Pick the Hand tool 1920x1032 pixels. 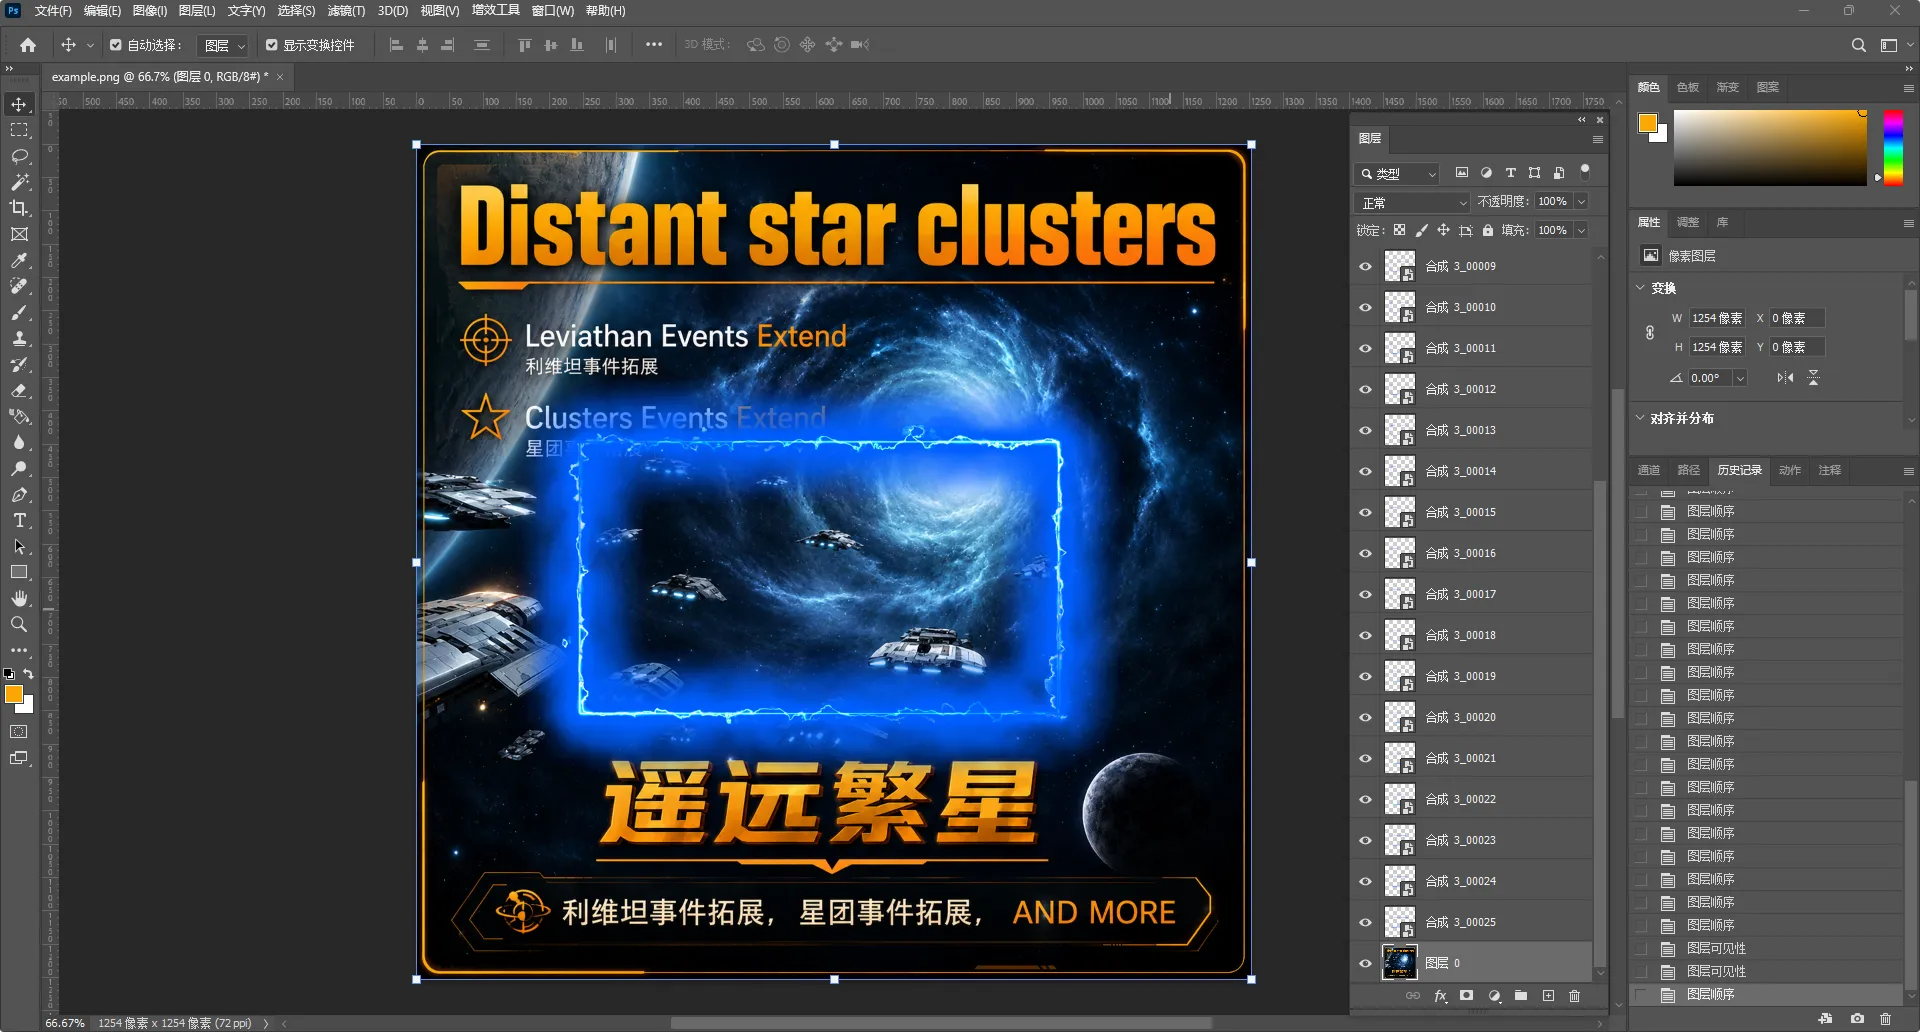tap(19, 598)
